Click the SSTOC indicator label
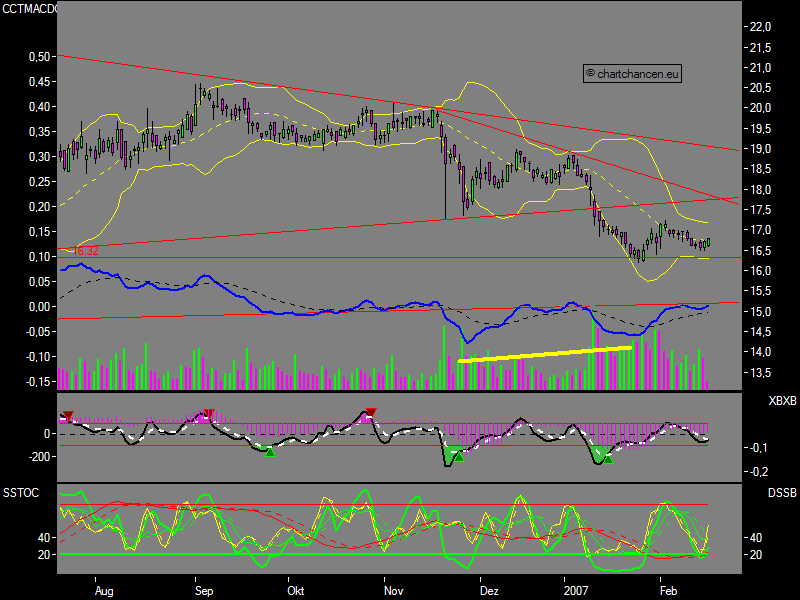 (x=22, y=493)
